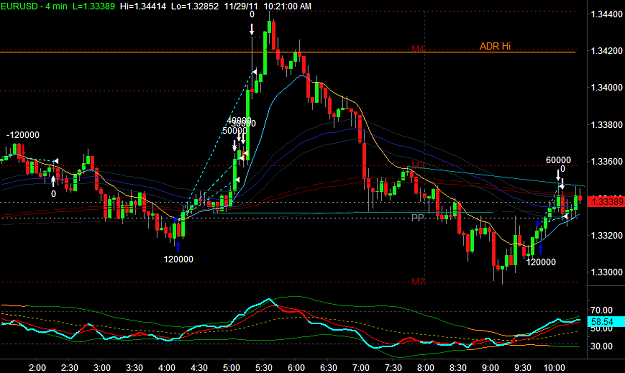Click the -120000 position label

click(x=23, y=135)
